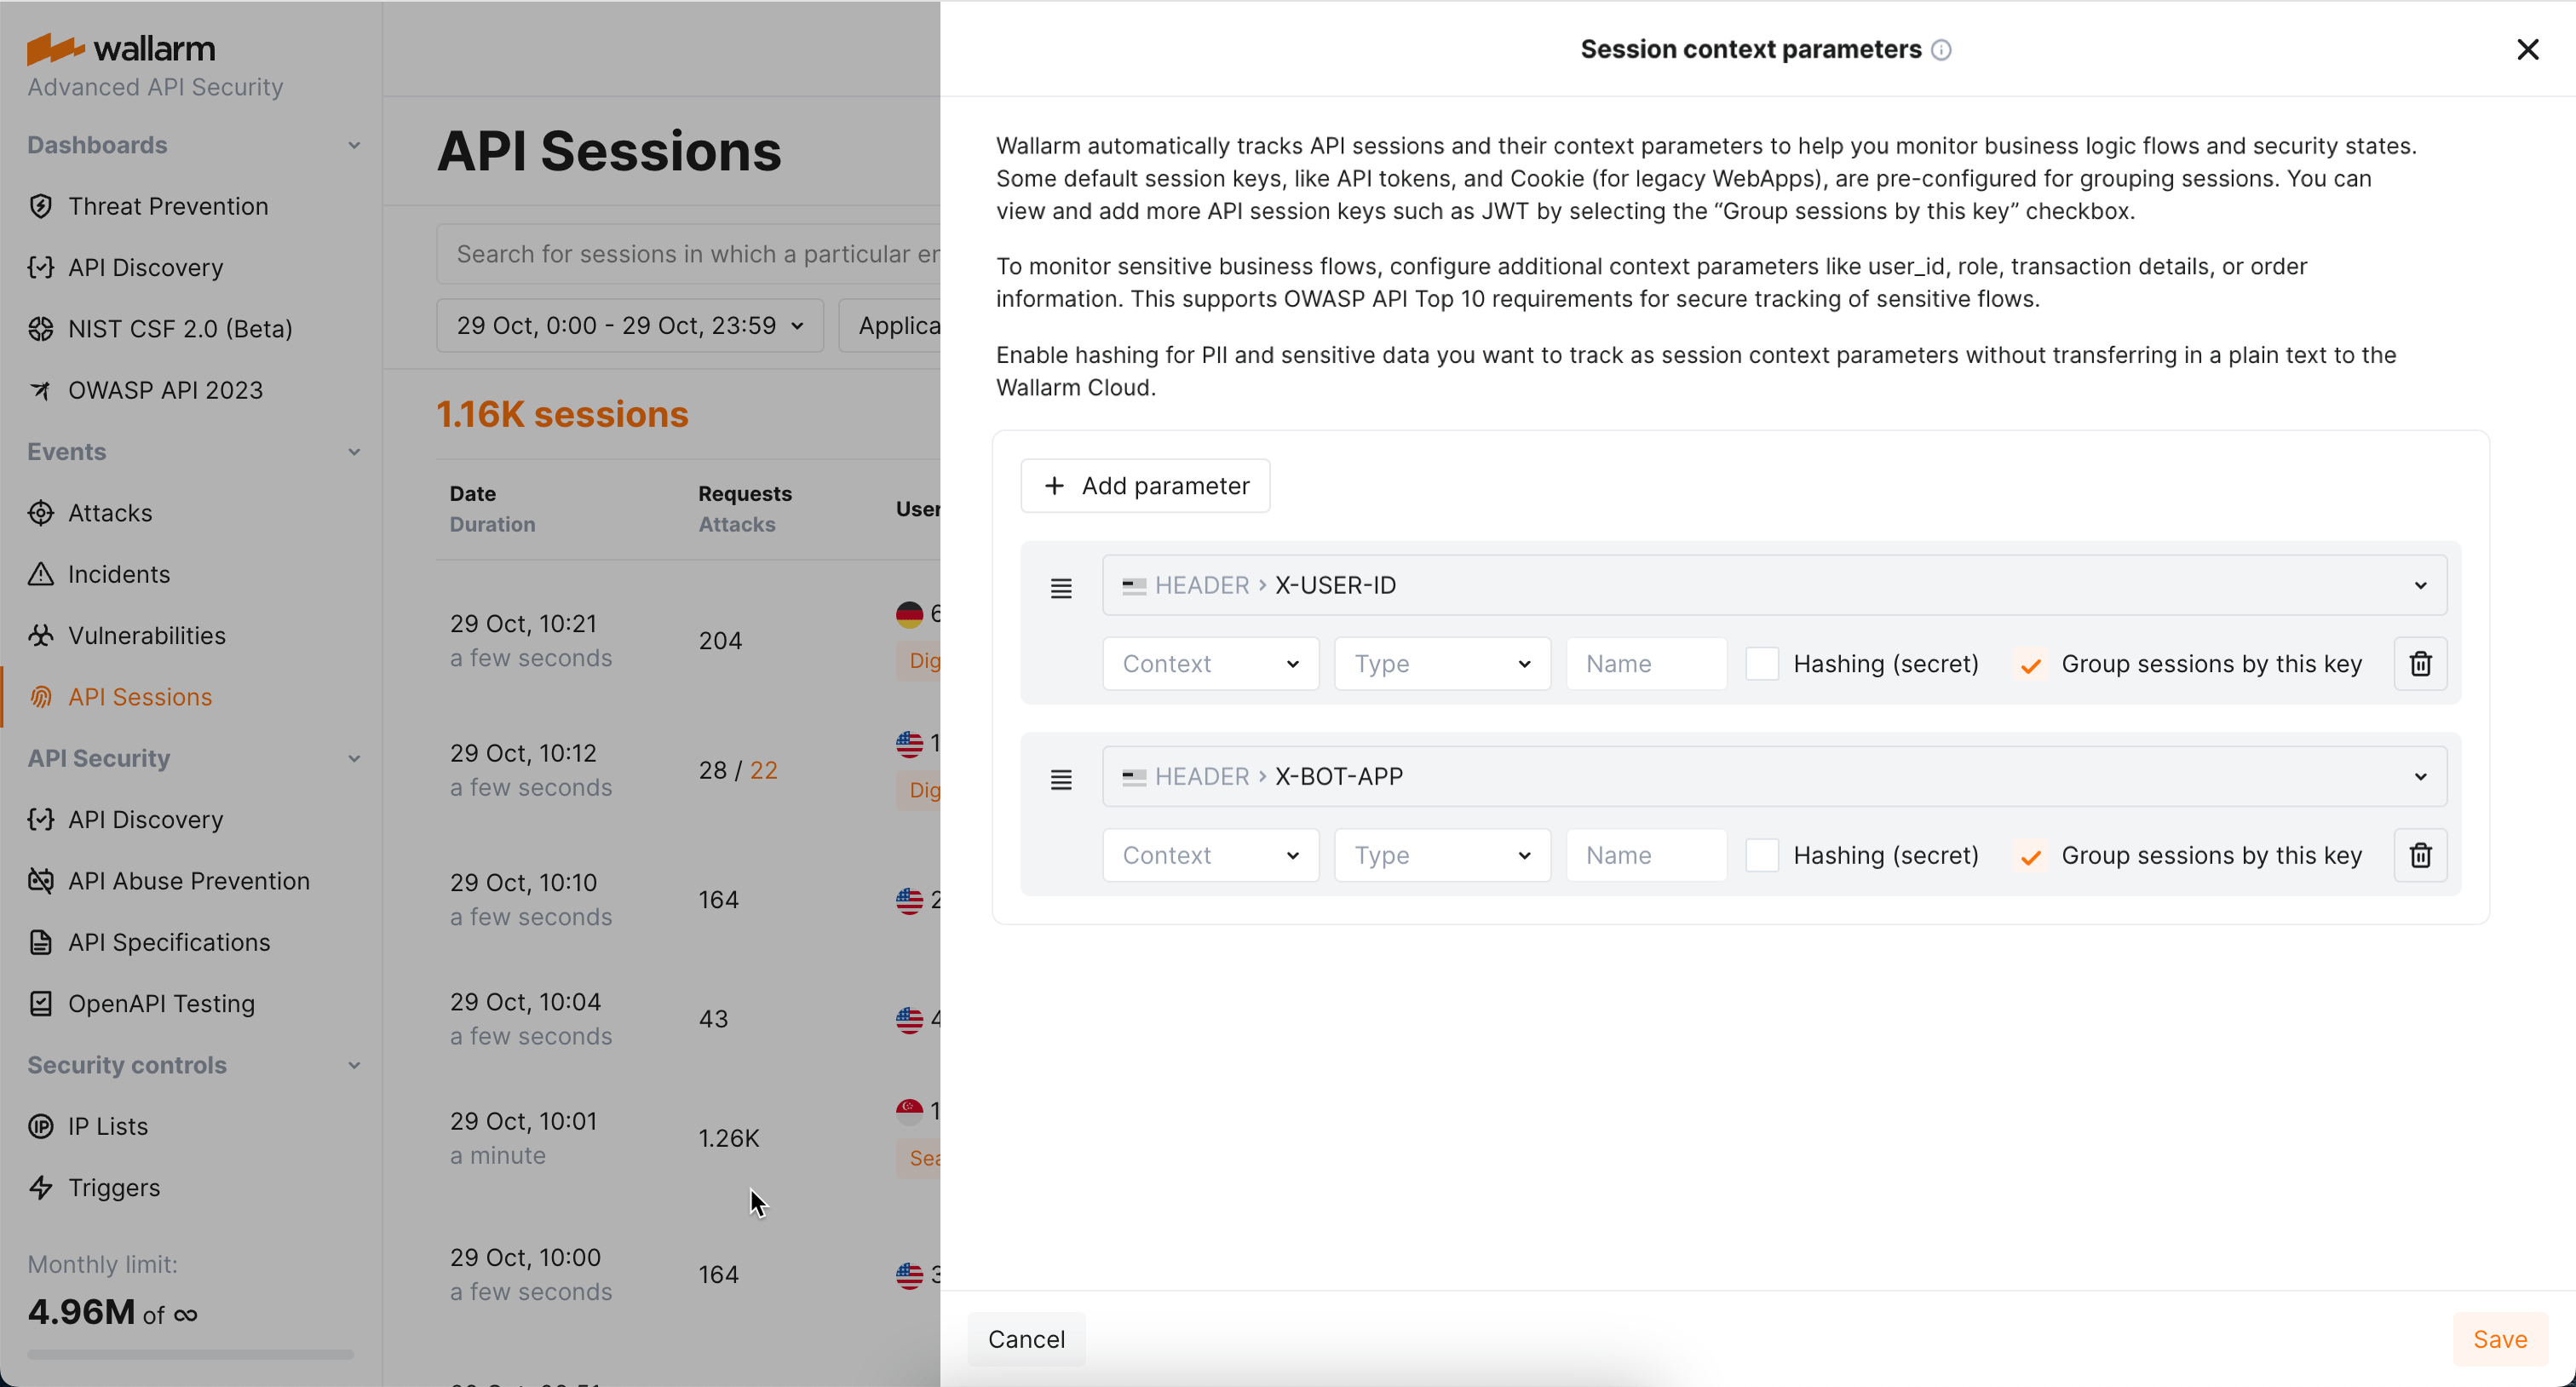Click the plus icon in Add parameter
Image resolution: width=2576 pixels, height=1387 pixels.
[x=1054, y=485]
